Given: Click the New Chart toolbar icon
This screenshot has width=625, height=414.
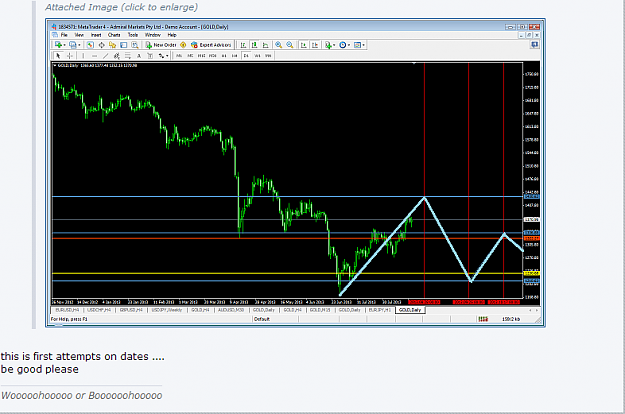Looking at the screenshot, I should tap(58, 45).
